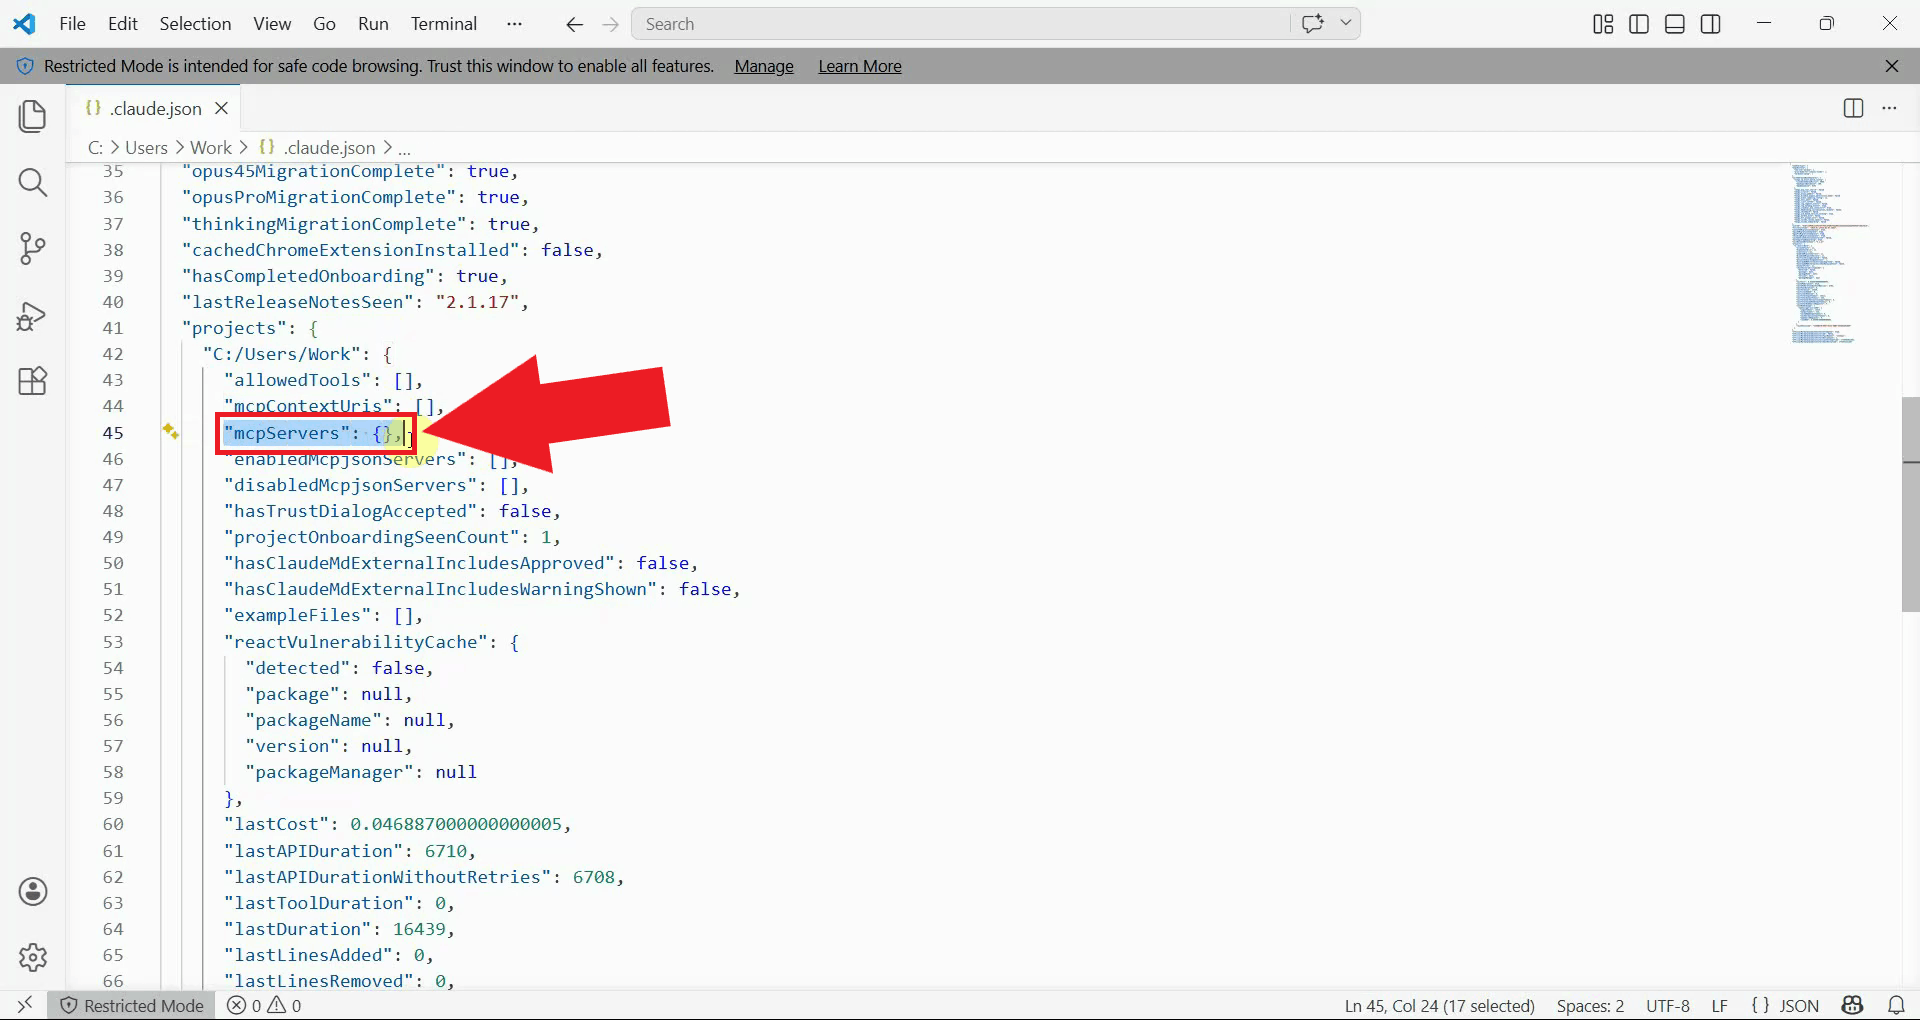
Task: Open the Manage gear icon
Action: (33, 957)
